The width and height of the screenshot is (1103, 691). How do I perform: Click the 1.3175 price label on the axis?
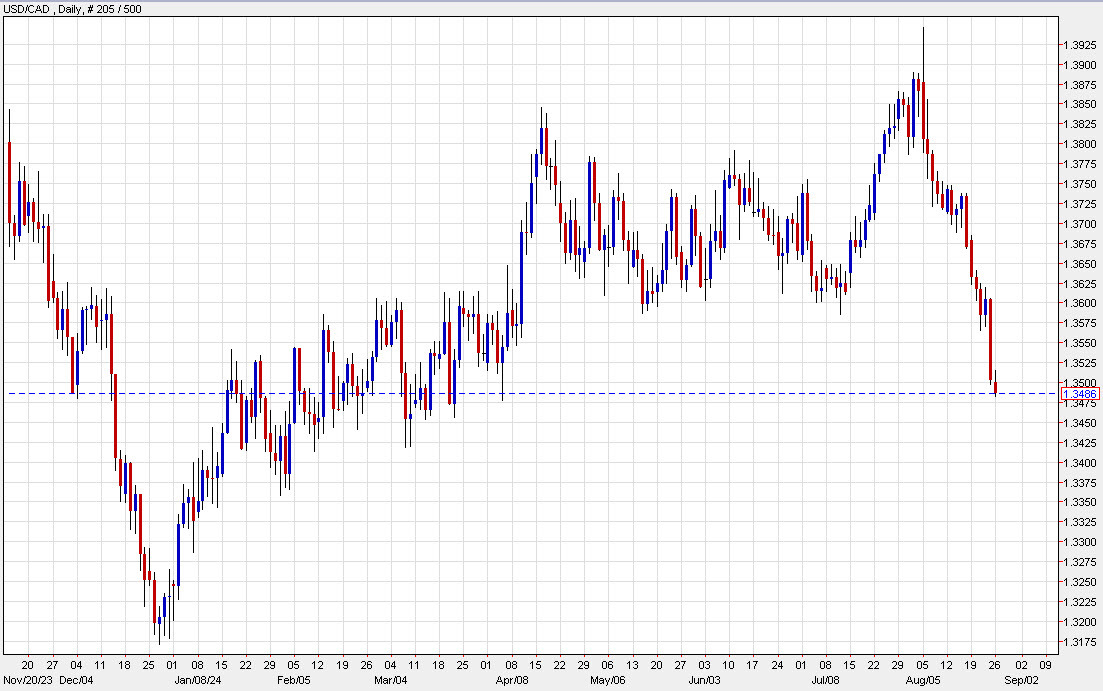(1078, 641)
